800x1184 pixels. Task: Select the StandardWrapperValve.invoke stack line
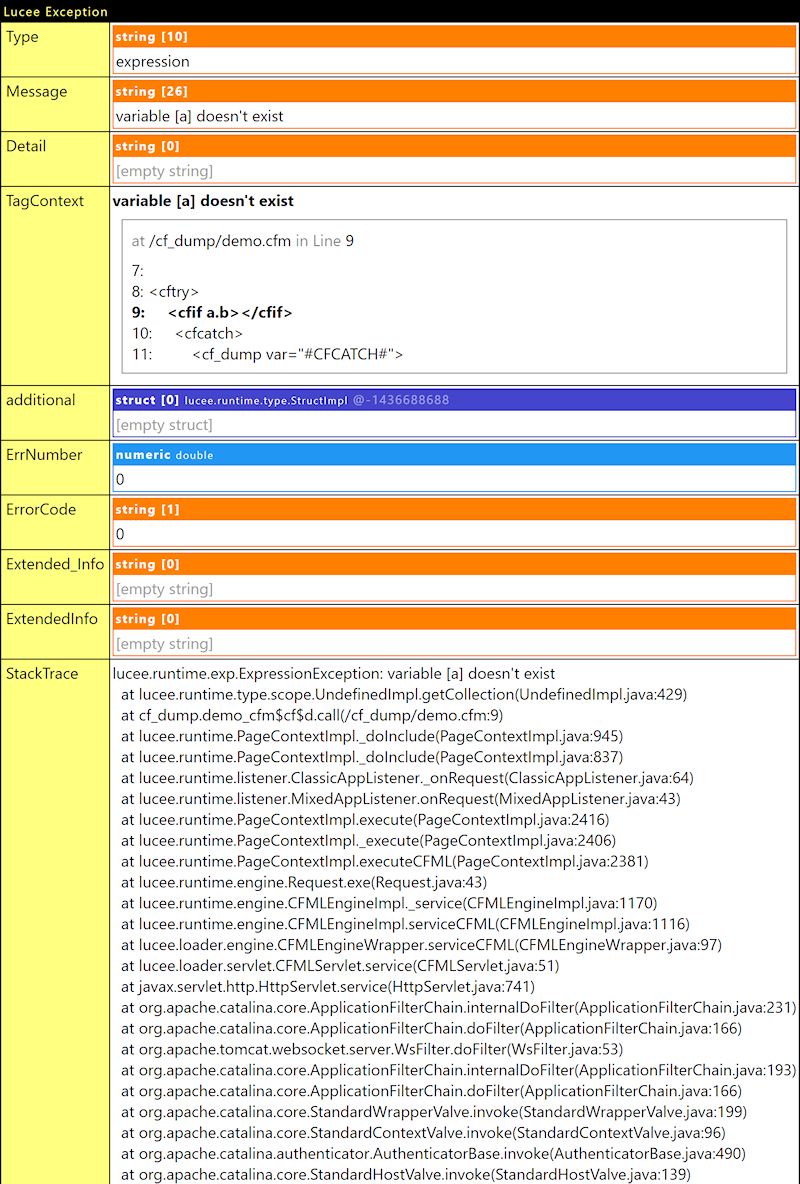434,1112
